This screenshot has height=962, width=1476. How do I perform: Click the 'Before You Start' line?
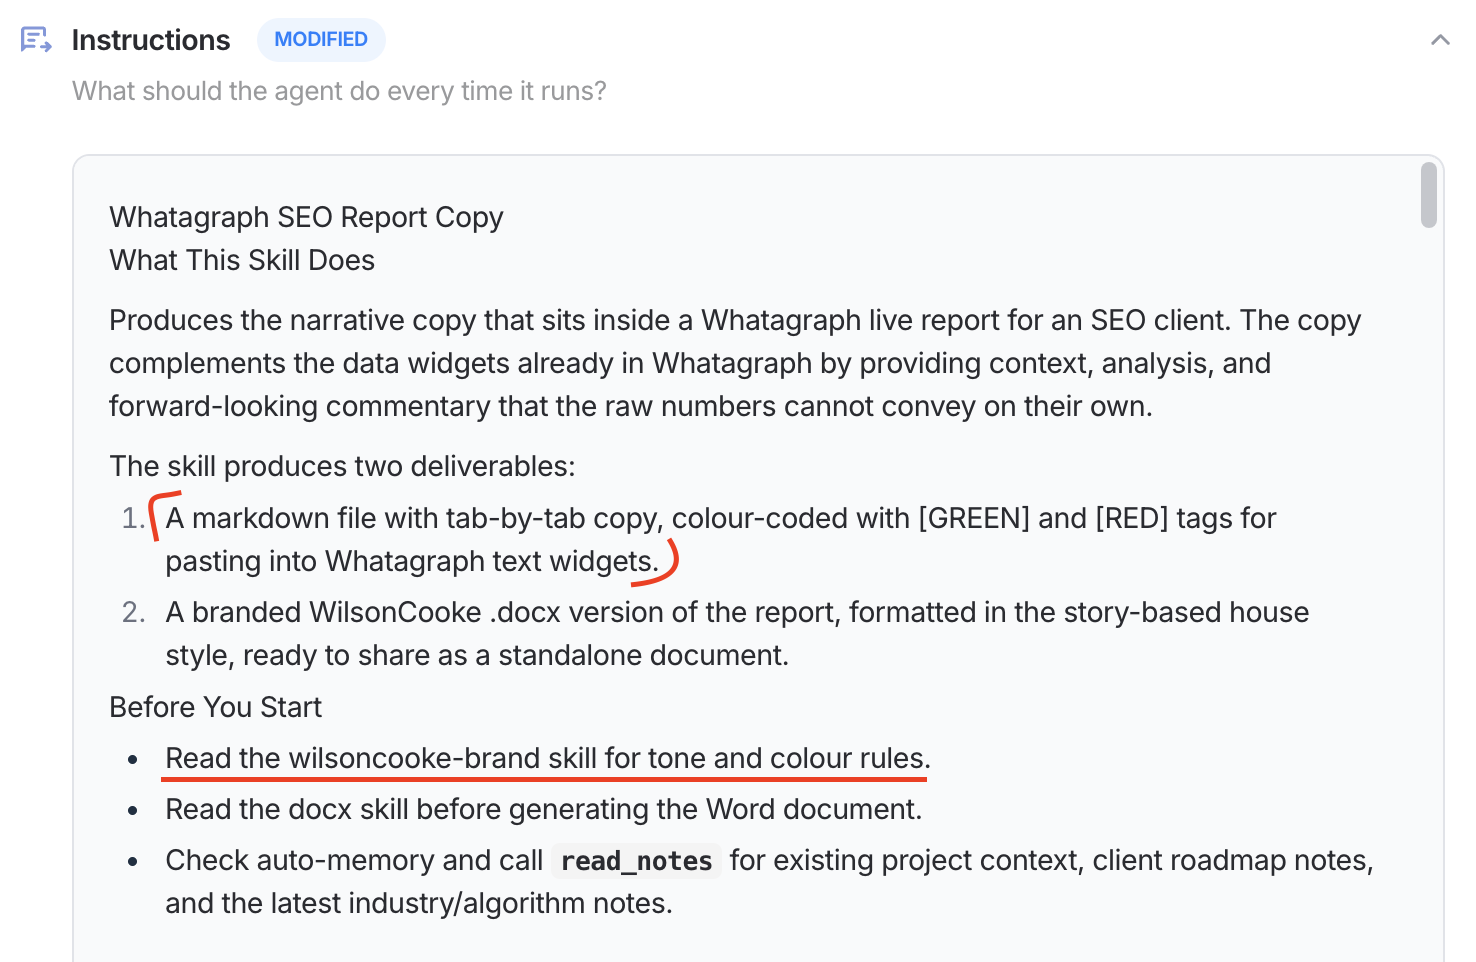215,707
